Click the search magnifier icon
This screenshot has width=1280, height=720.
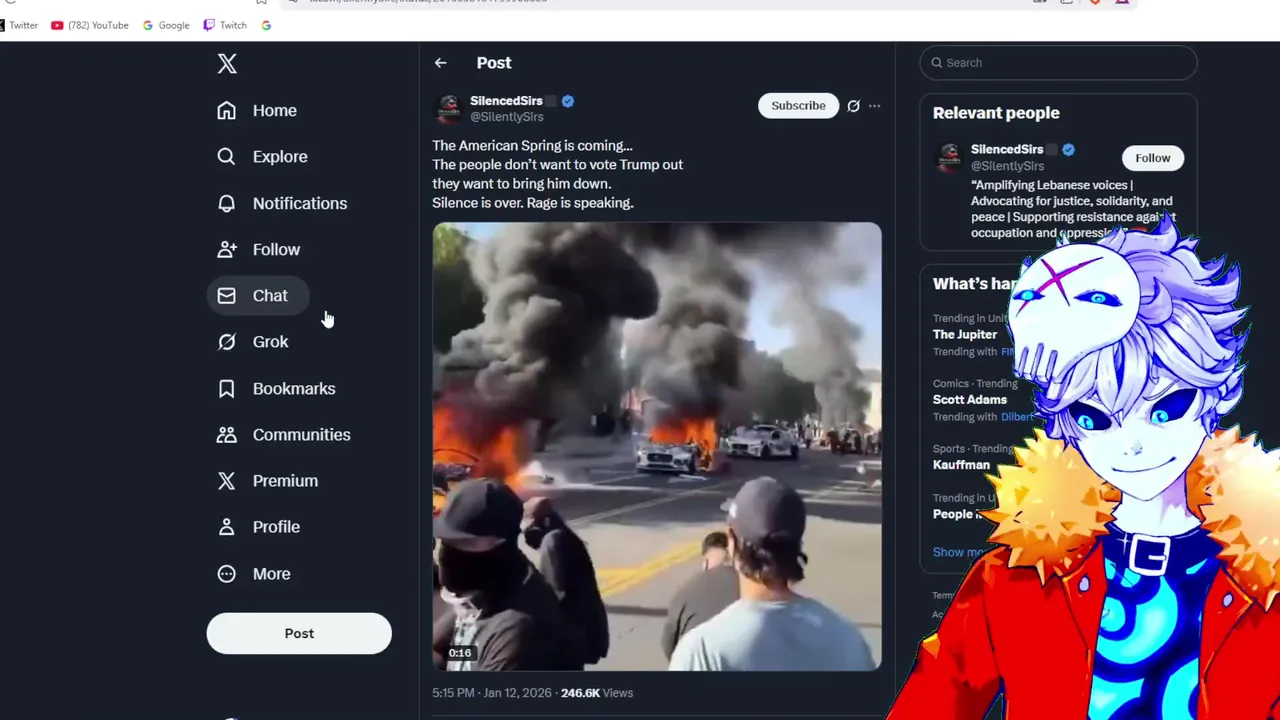937,63
